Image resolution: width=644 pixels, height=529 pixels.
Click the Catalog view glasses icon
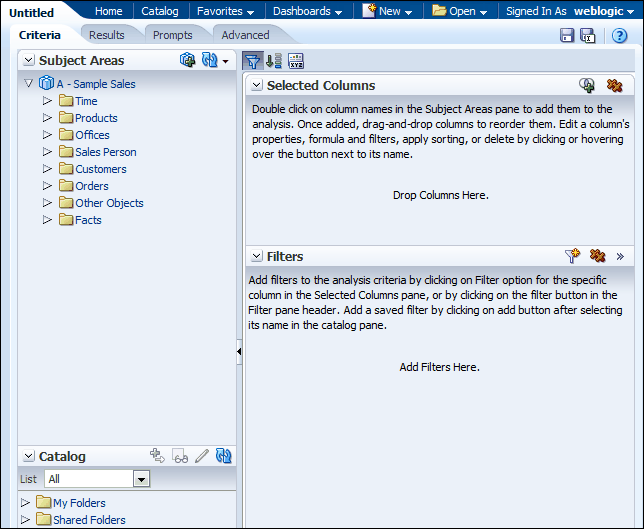click(180, 456)
